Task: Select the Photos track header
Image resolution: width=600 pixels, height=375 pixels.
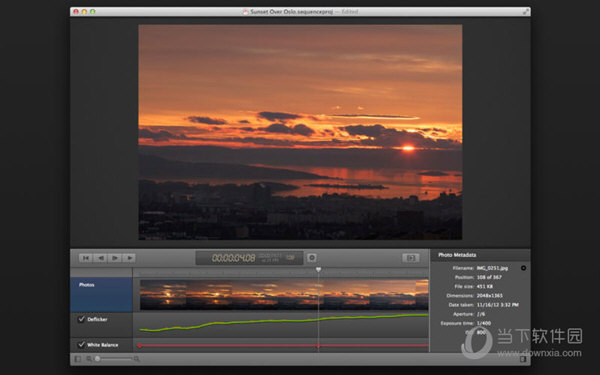Action: (101, 295)
